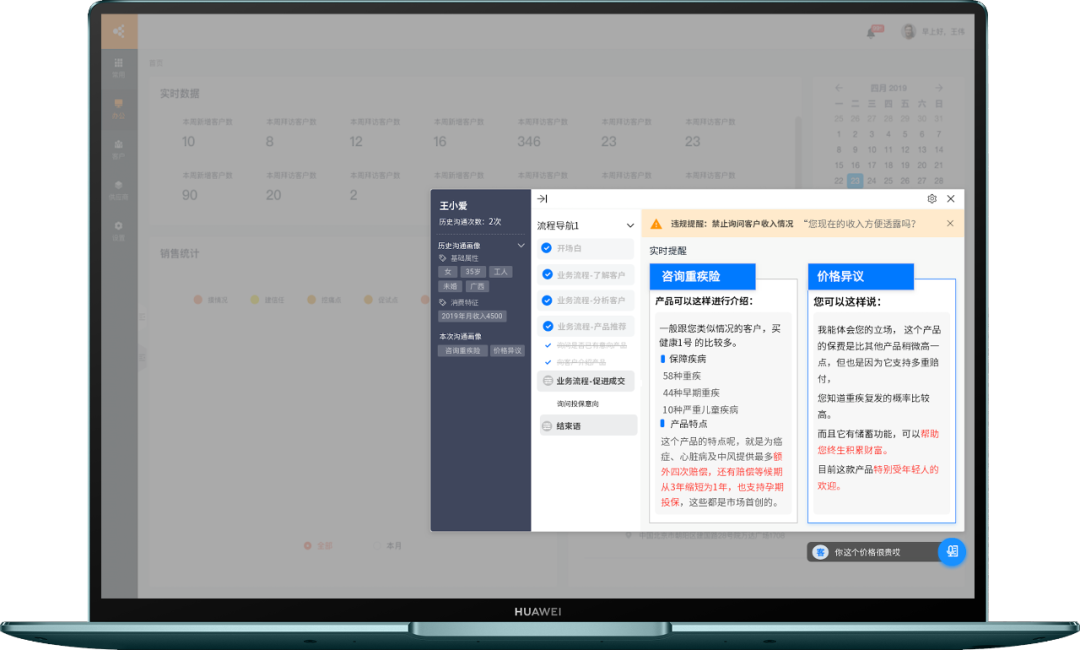Click the notification bell icon

coord(871,32)
